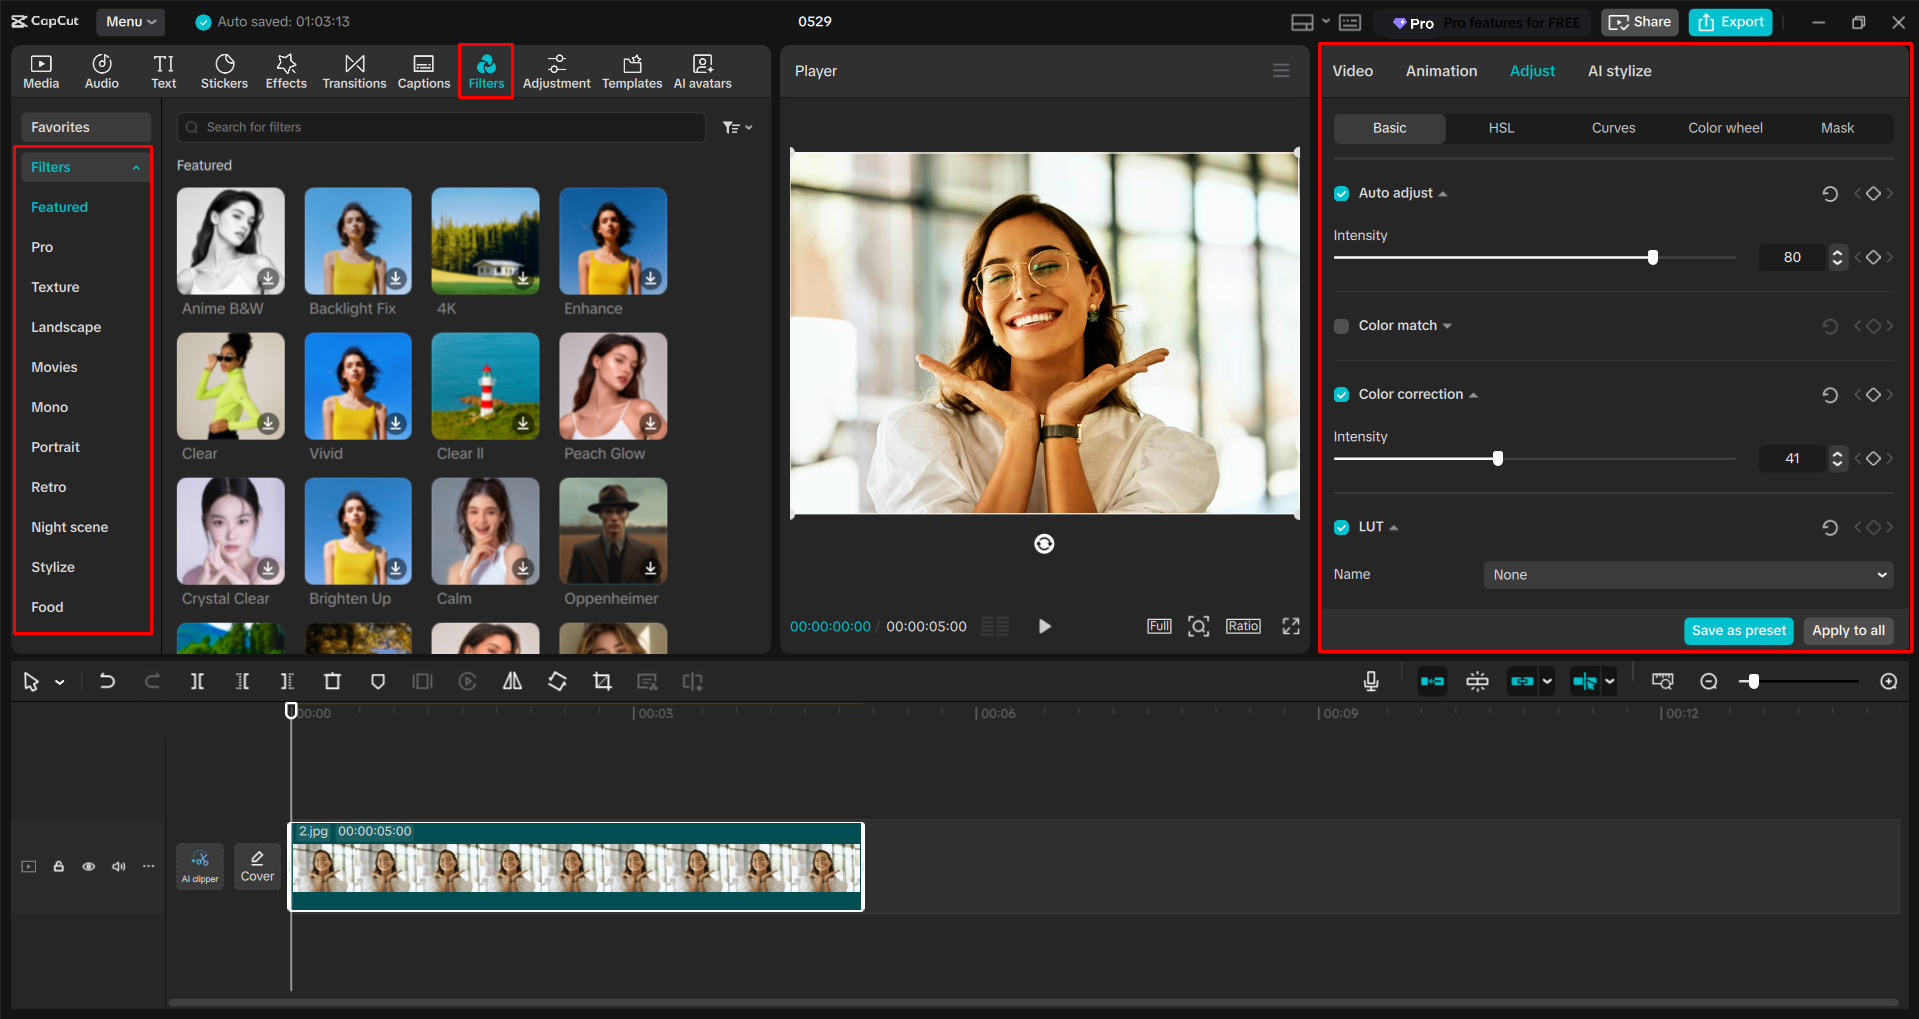The image size is (1919, 1019).
Task: Open the Effects panel
Action: point(286,70)
